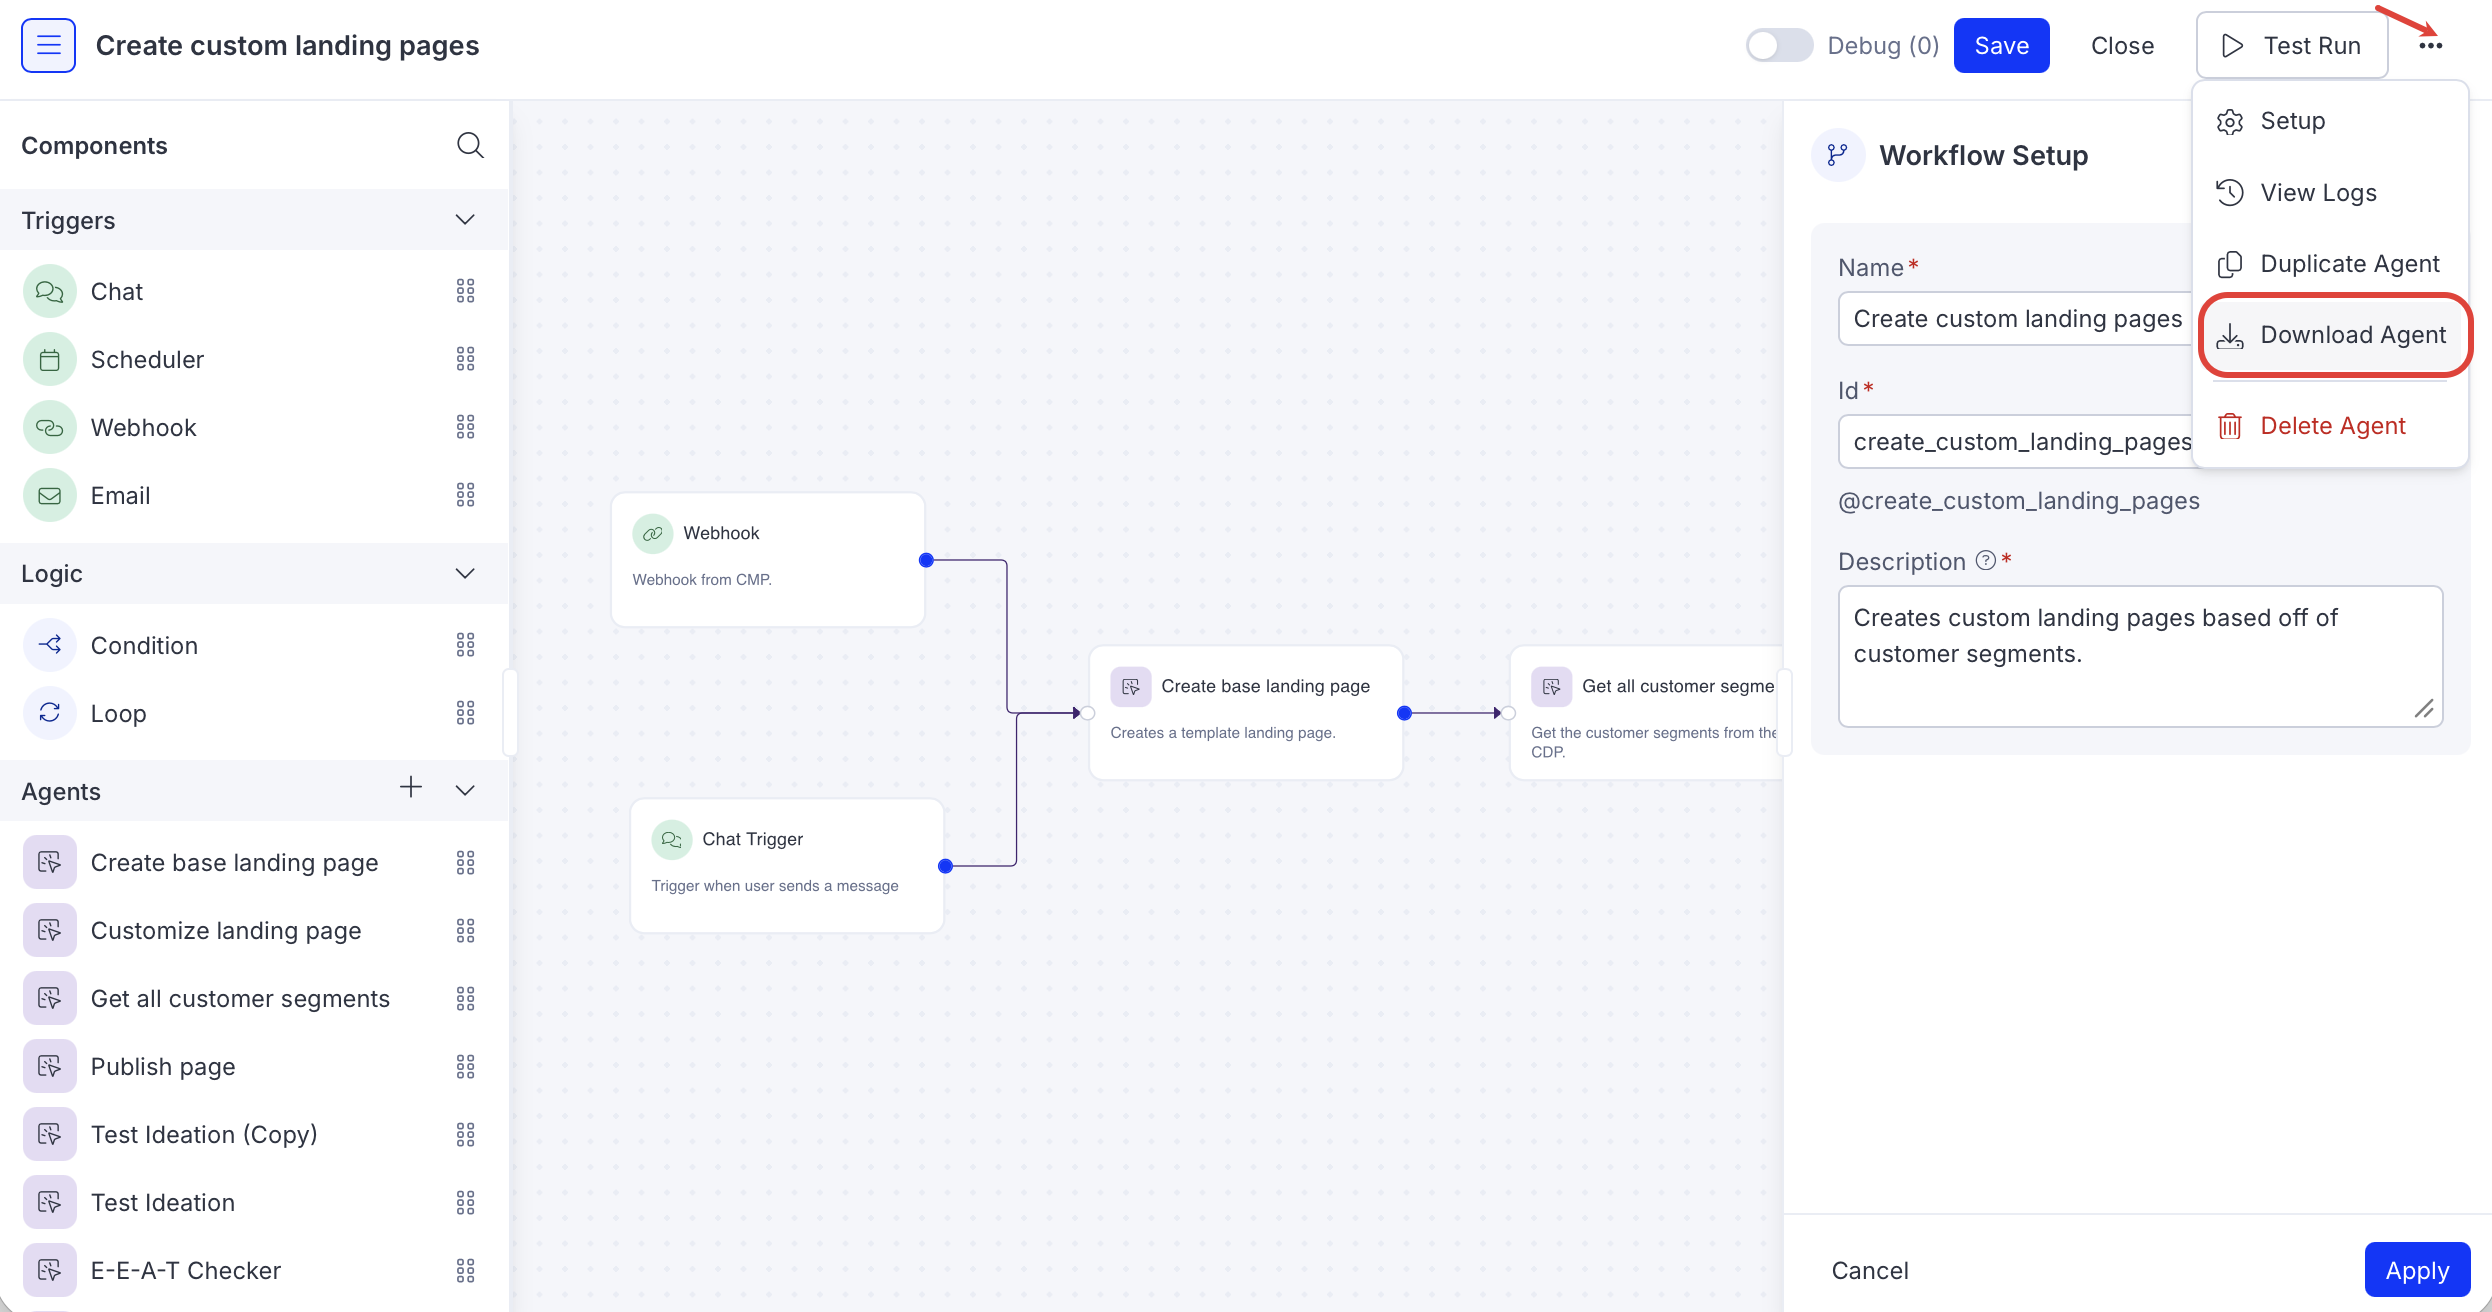Click Description help question-mark icon
2492x1312 pixels.
[1986, 560]
